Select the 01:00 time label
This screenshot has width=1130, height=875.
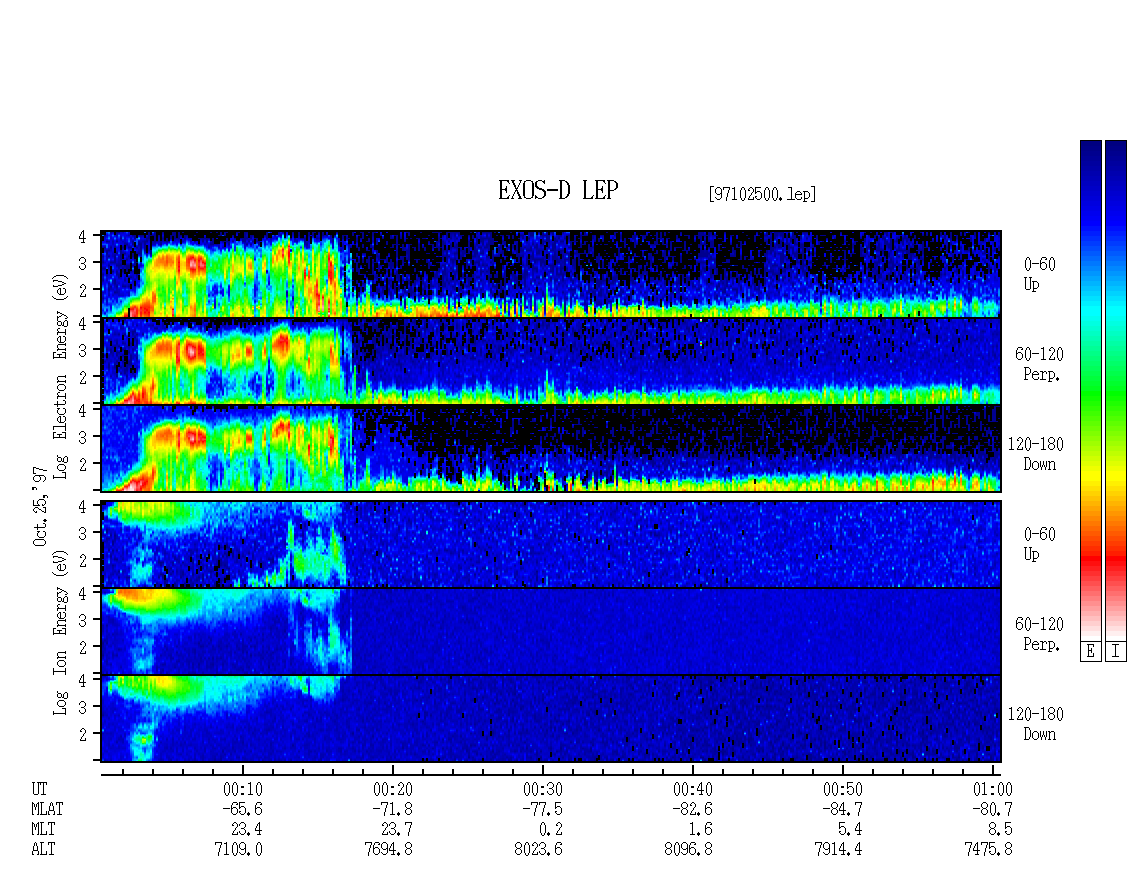[x=992, y=789]
